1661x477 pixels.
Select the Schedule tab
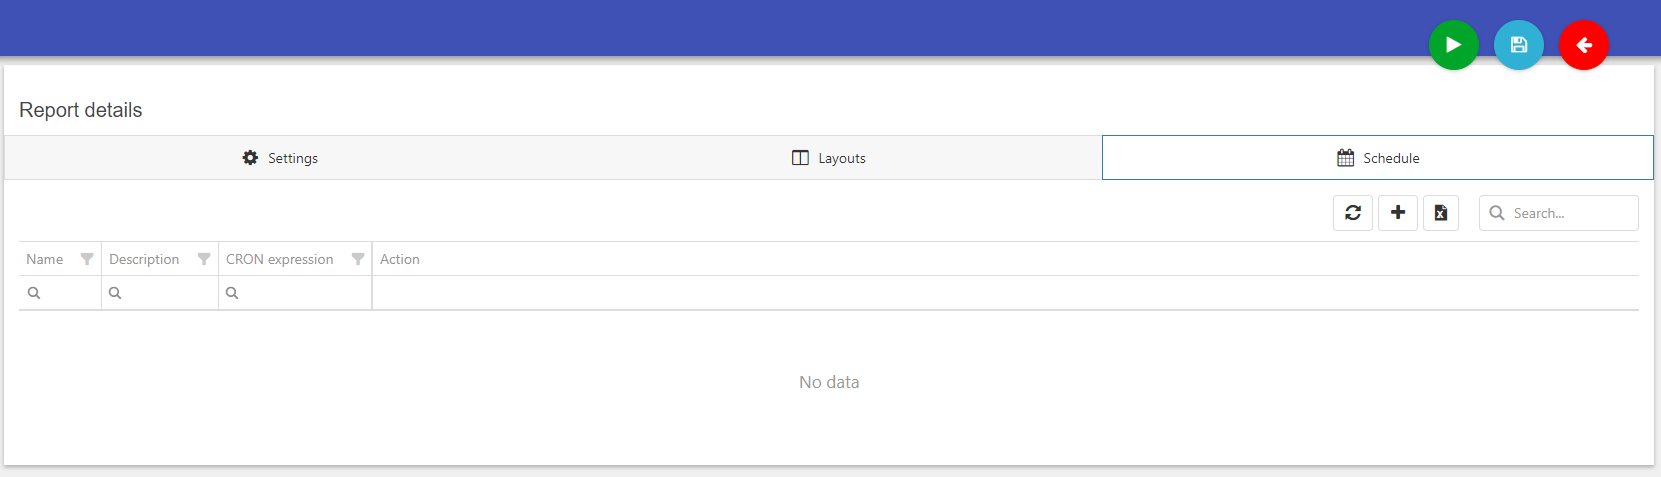point(1377,158)
